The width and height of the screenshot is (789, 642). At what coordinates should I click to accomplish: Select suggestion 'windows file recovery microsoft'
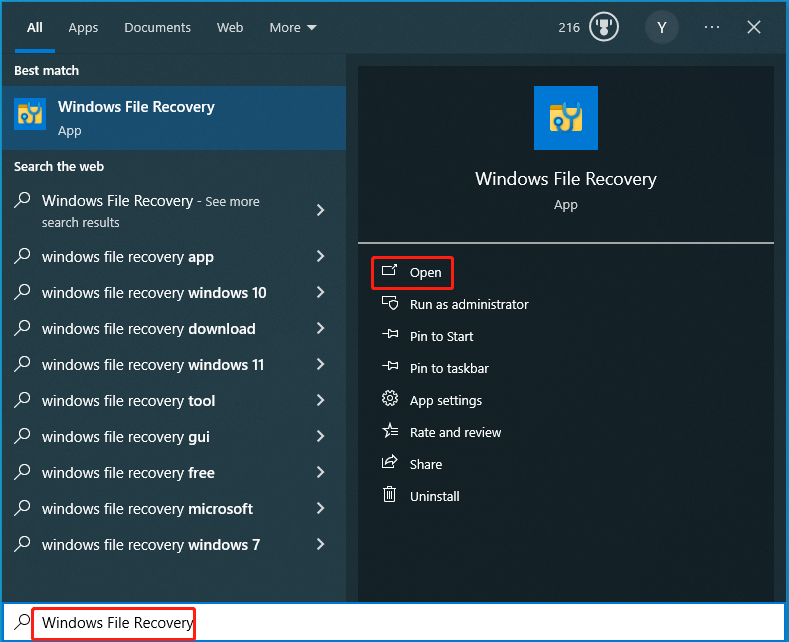[147, 509]
